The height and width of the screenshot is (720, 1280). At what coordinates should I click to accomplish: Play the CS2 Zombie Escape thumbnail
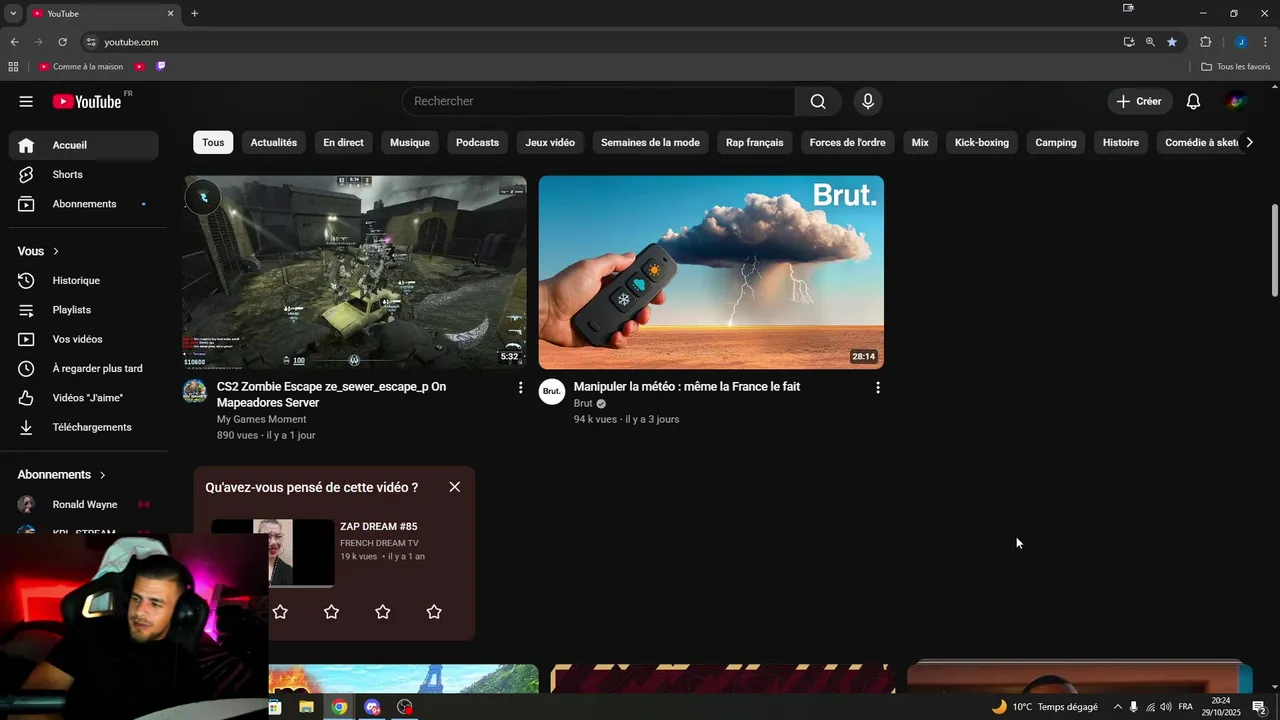coord(354,272)
